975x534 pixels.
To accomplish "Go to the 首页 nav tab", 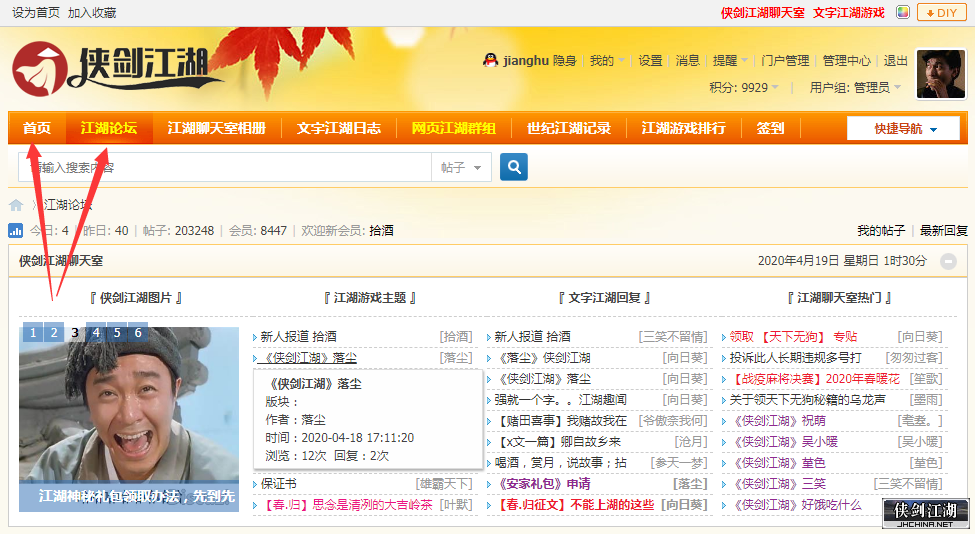I will pyautogui.click(x=37, y=128).
